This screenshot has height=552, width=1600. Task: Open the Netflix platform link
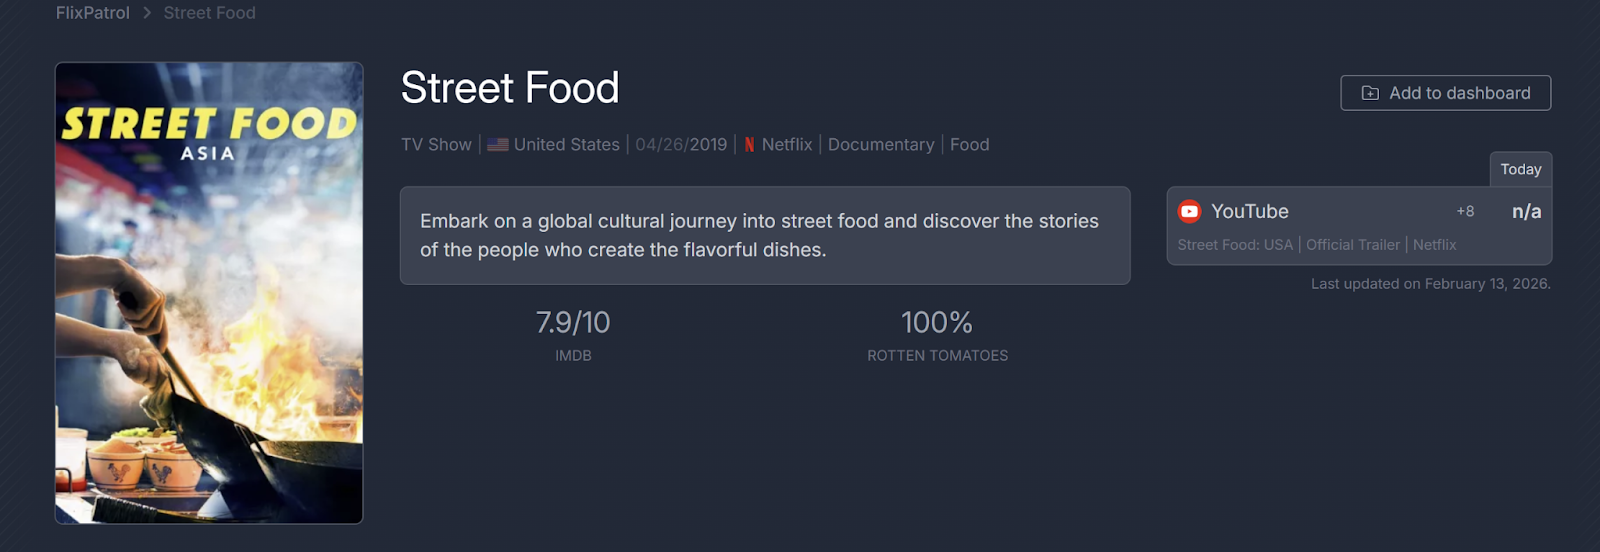tap(787, 145)
